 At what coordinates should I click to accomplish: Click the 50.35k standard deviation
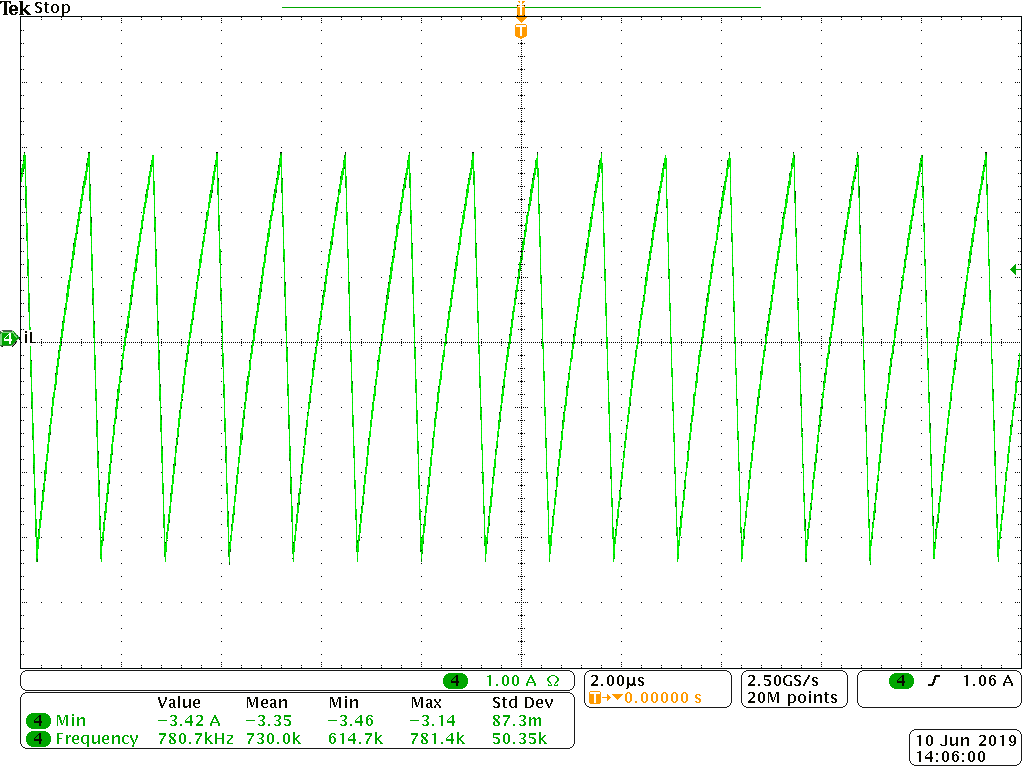[520, 739]
